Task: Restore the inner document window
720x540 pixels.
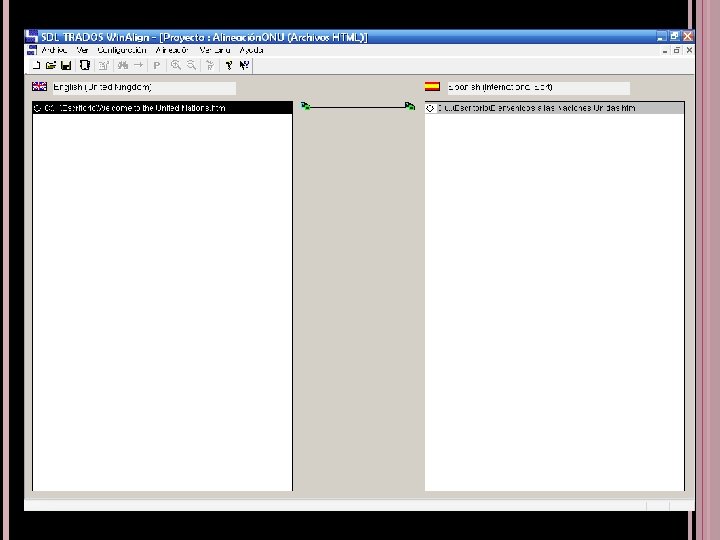Action: [677, 51]
